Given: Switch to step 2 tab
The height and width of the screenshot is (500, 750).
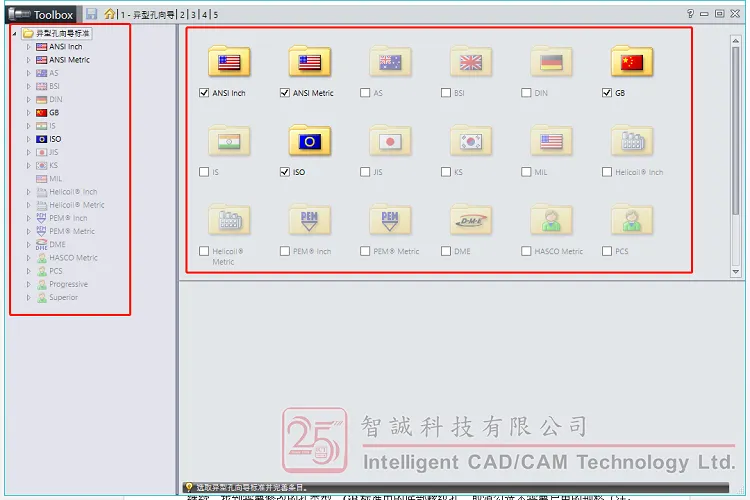Looking at the screenshot, I should [182, 15].
